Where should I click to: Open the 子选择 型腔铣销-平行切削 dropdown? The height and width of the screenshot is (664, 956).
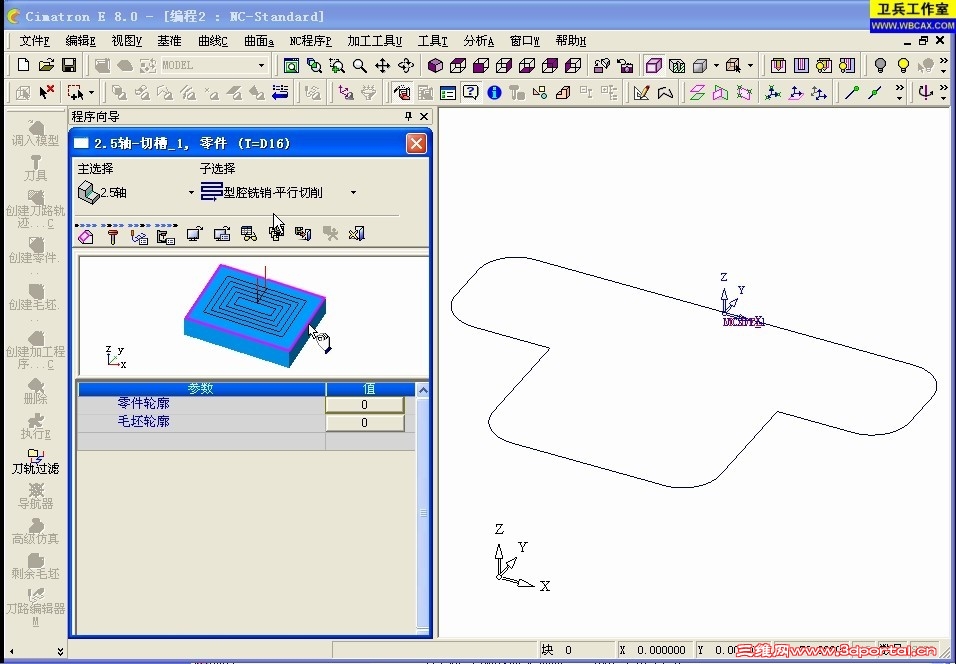coord(353,193)
